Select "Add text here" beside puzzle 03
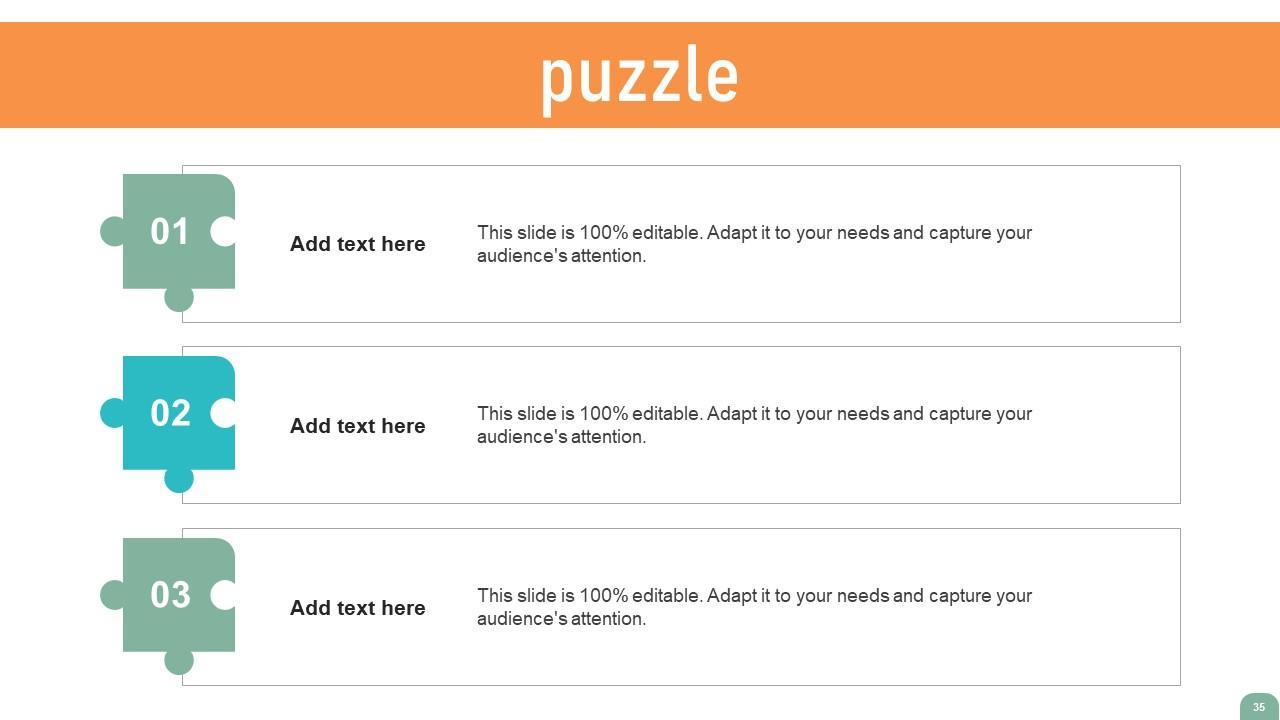The width and height of the screenshot is (1280, 720). point(357,608)
